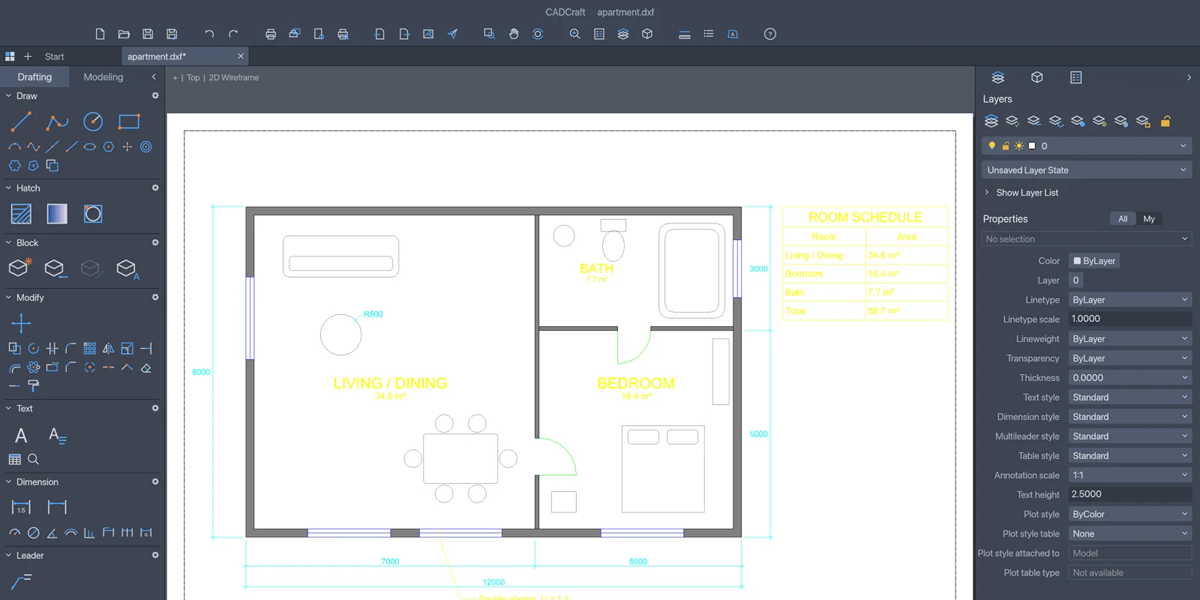Select the large single-line Text tool
This screenshot has width=1200, height=600.
[x=21, y=435]
